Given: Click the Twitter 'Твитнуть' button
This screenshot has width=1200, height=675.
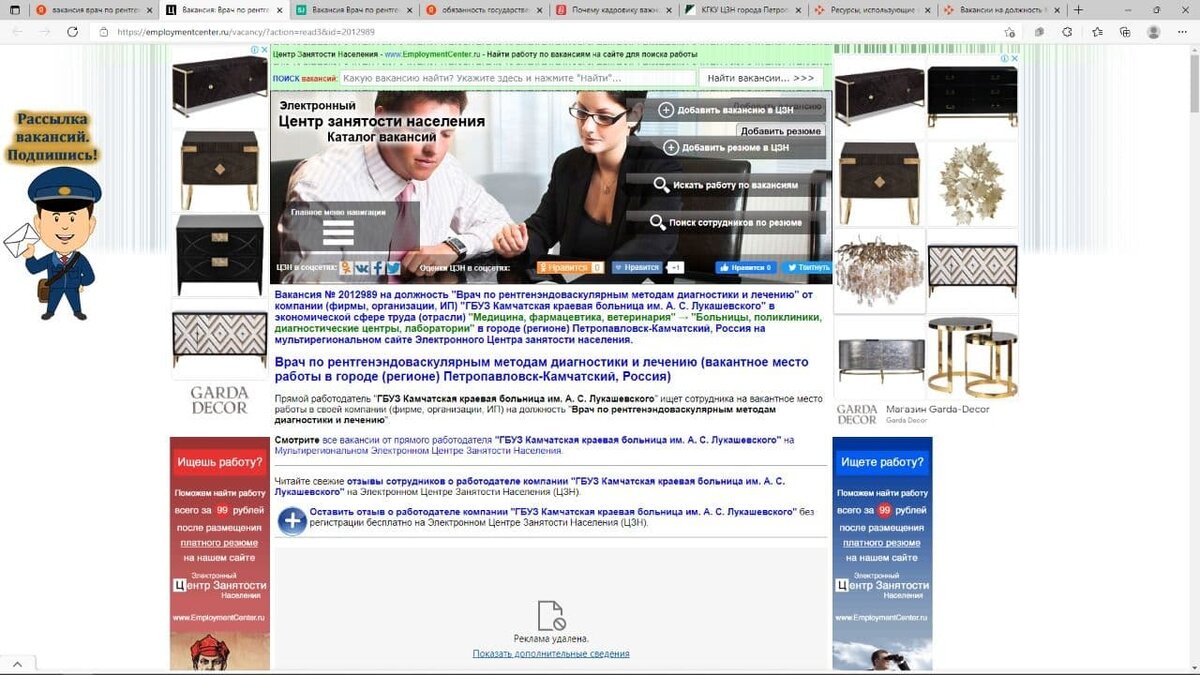Looking at the screenshot, I should (807, 268).
